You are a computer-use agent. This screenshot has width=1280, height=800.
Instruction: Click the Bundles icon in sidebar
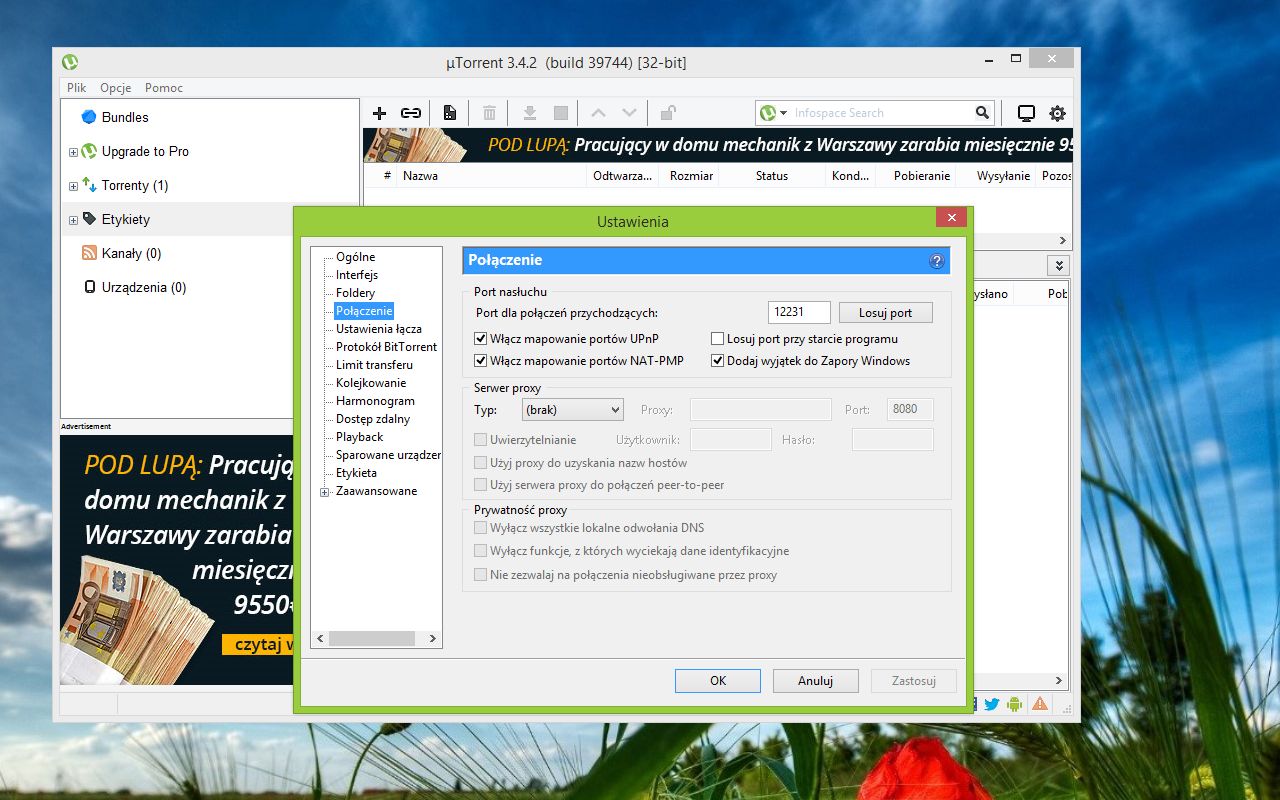tap(89, 117)
